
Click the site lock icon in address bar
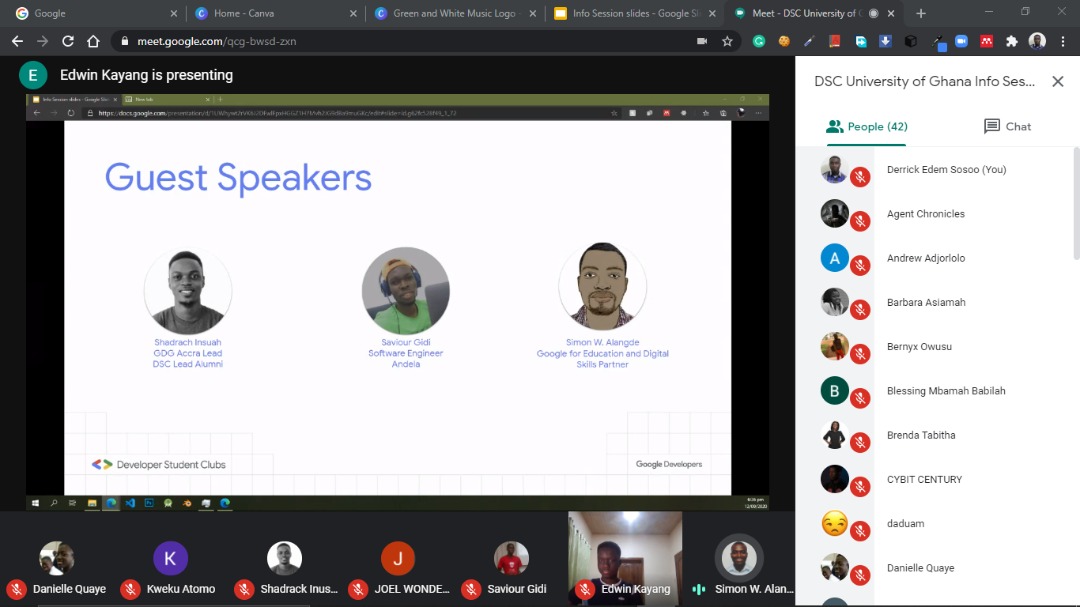click(x=125, y=41)
